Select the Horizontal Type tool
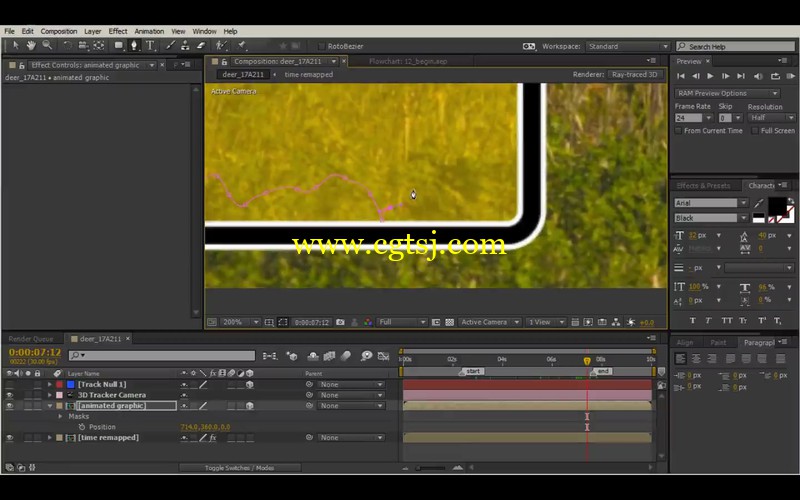 point(151,45)
